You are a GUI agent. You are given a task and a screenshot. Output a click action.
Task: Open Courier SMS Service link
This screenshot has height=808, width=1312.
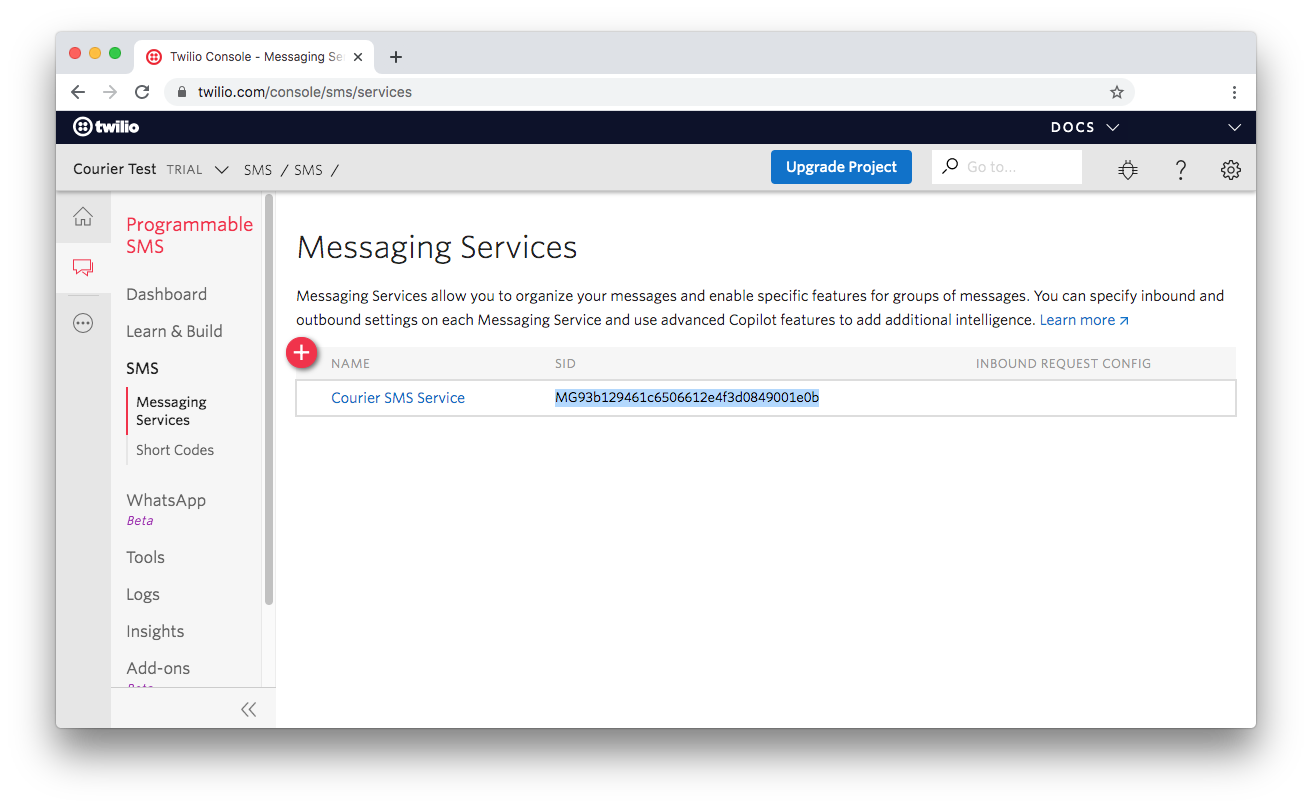pos(398,398)
